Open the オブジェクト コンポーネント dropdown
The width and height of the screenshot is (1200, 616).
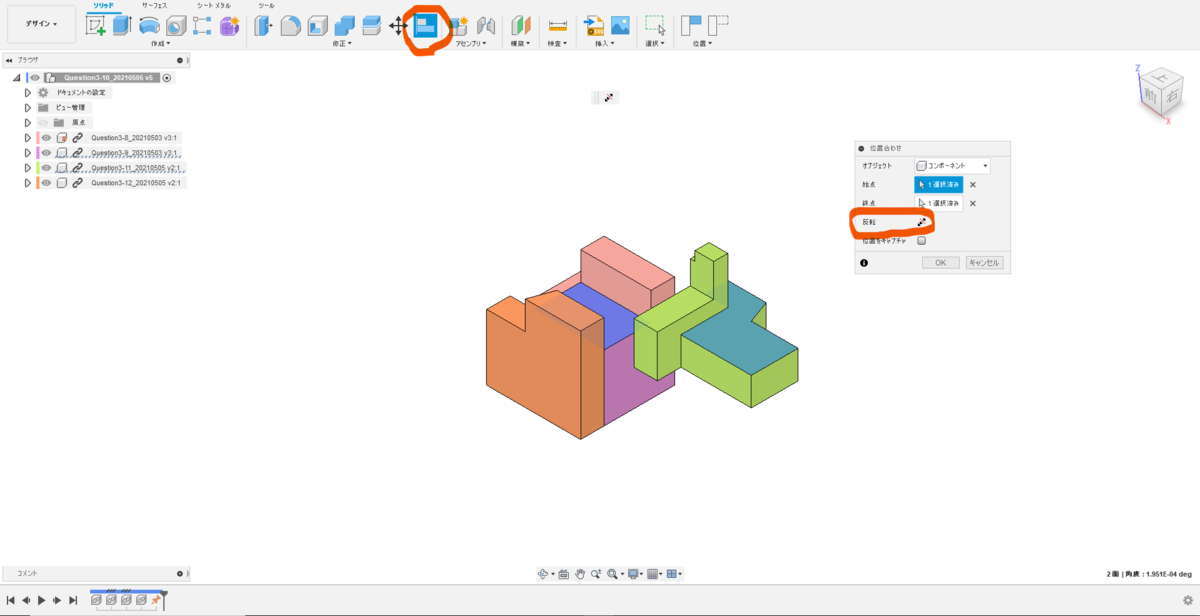[x=953, y=165]
